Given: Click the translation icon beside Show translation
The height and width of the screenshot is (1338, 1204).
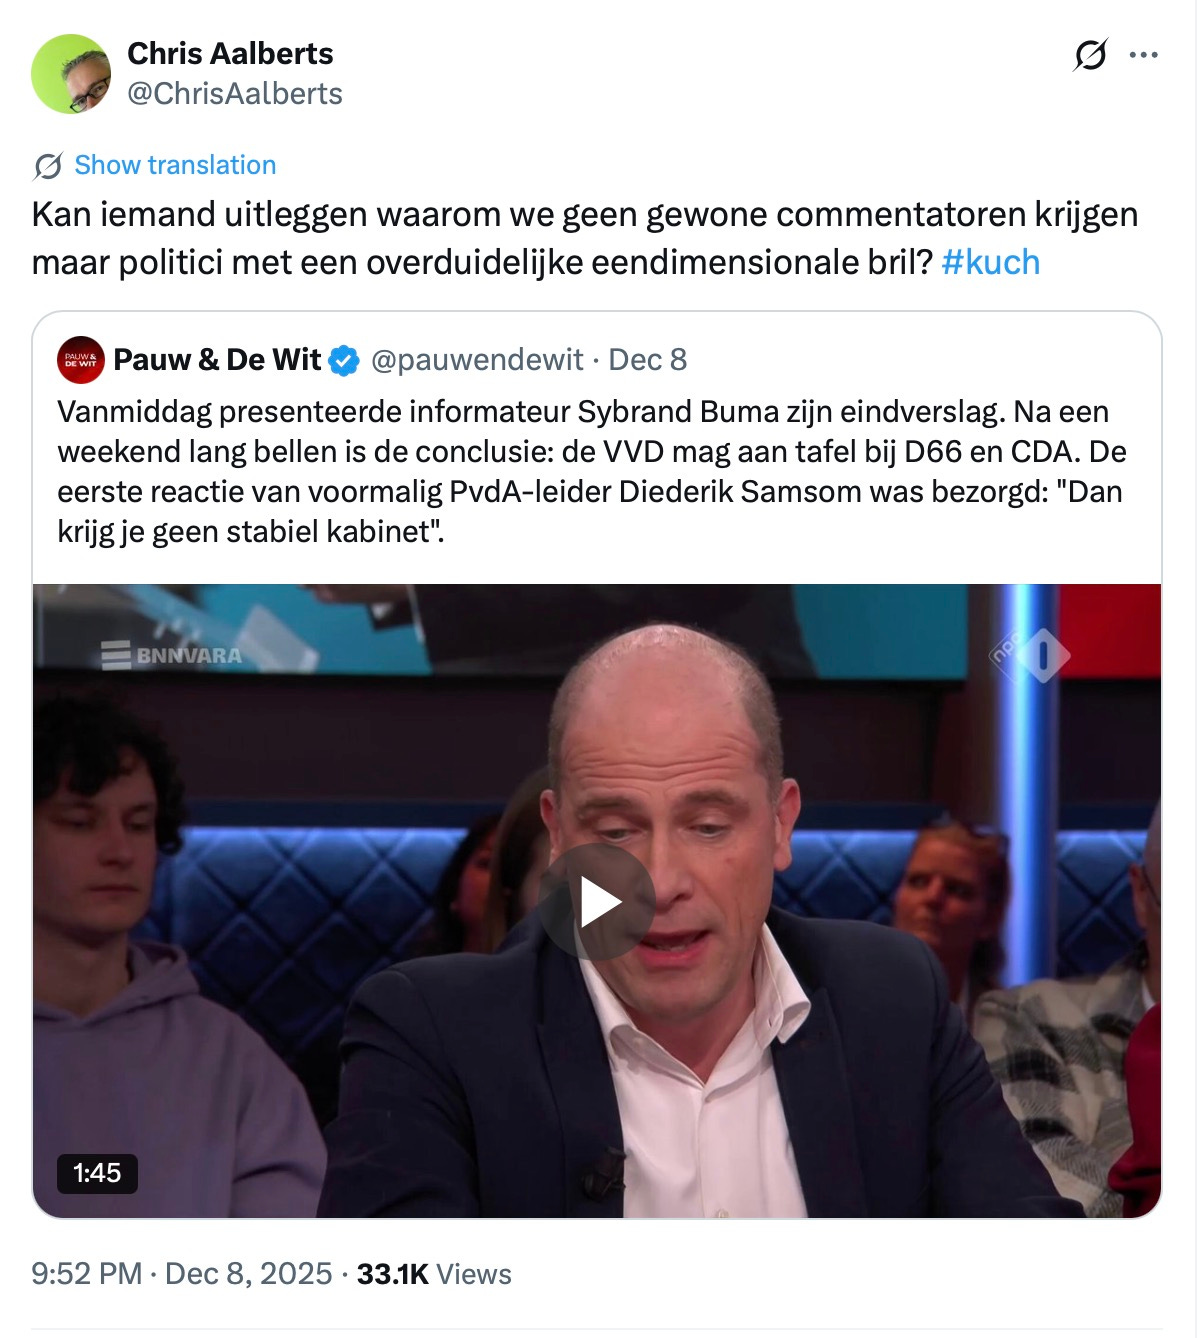Looking at the screenshot, I should [47, 166].
